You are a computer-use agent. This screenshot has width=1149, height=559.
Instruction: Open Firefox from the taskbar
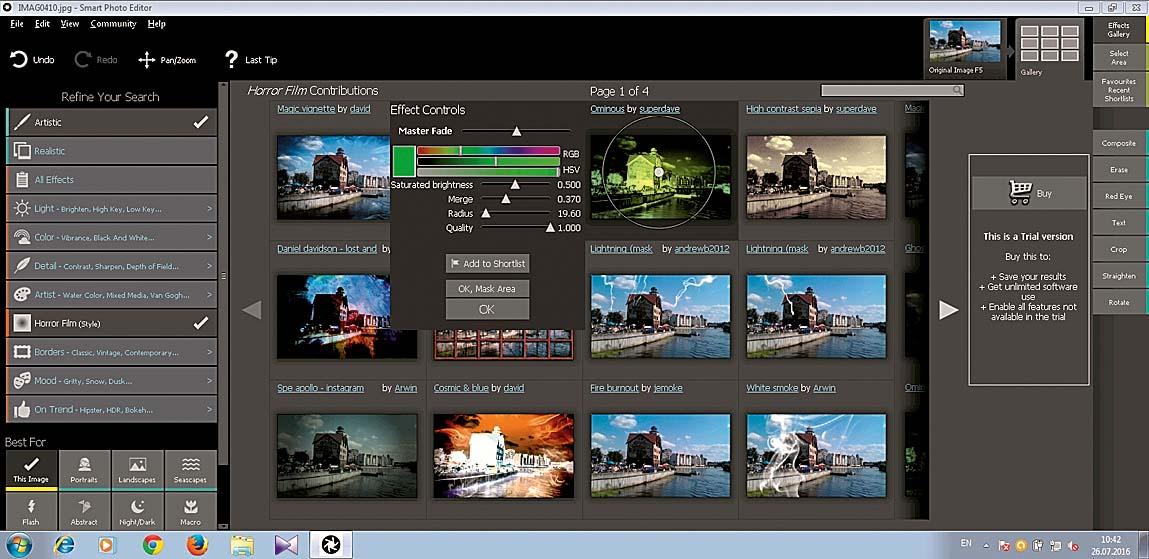[x=197, y=545]
